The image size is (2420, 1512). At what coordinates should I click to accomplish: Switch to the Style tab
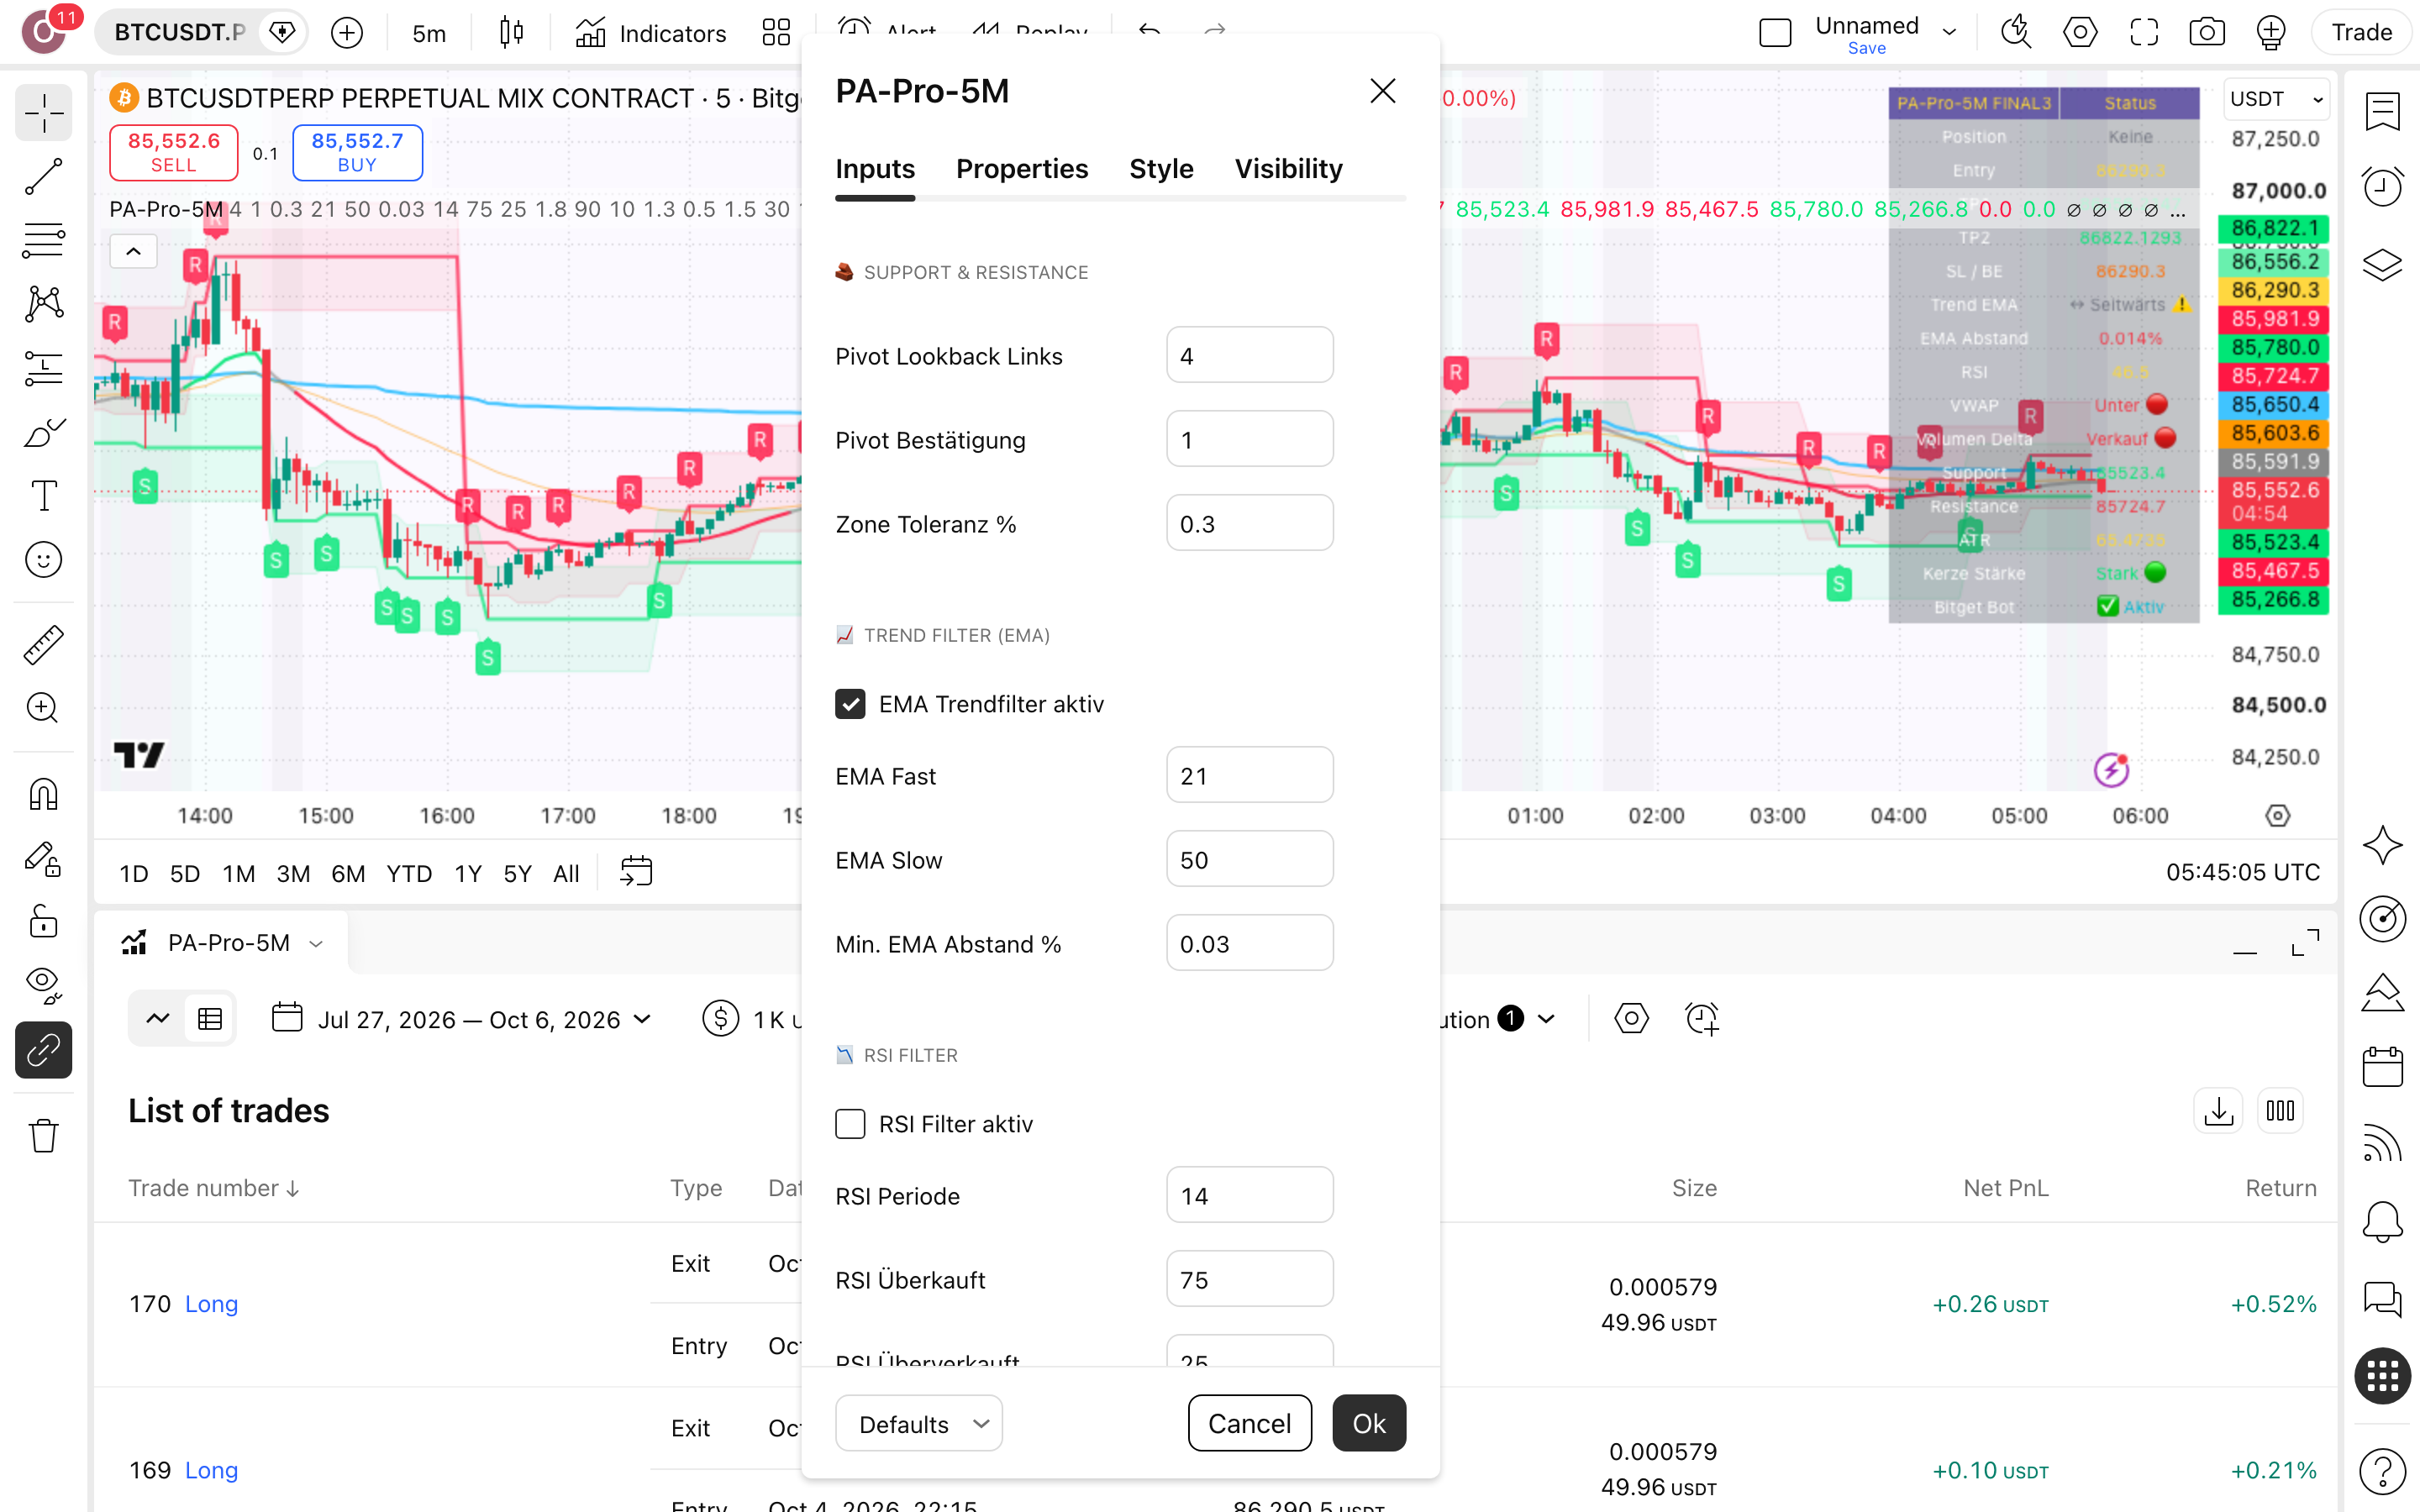point(1161,168)
